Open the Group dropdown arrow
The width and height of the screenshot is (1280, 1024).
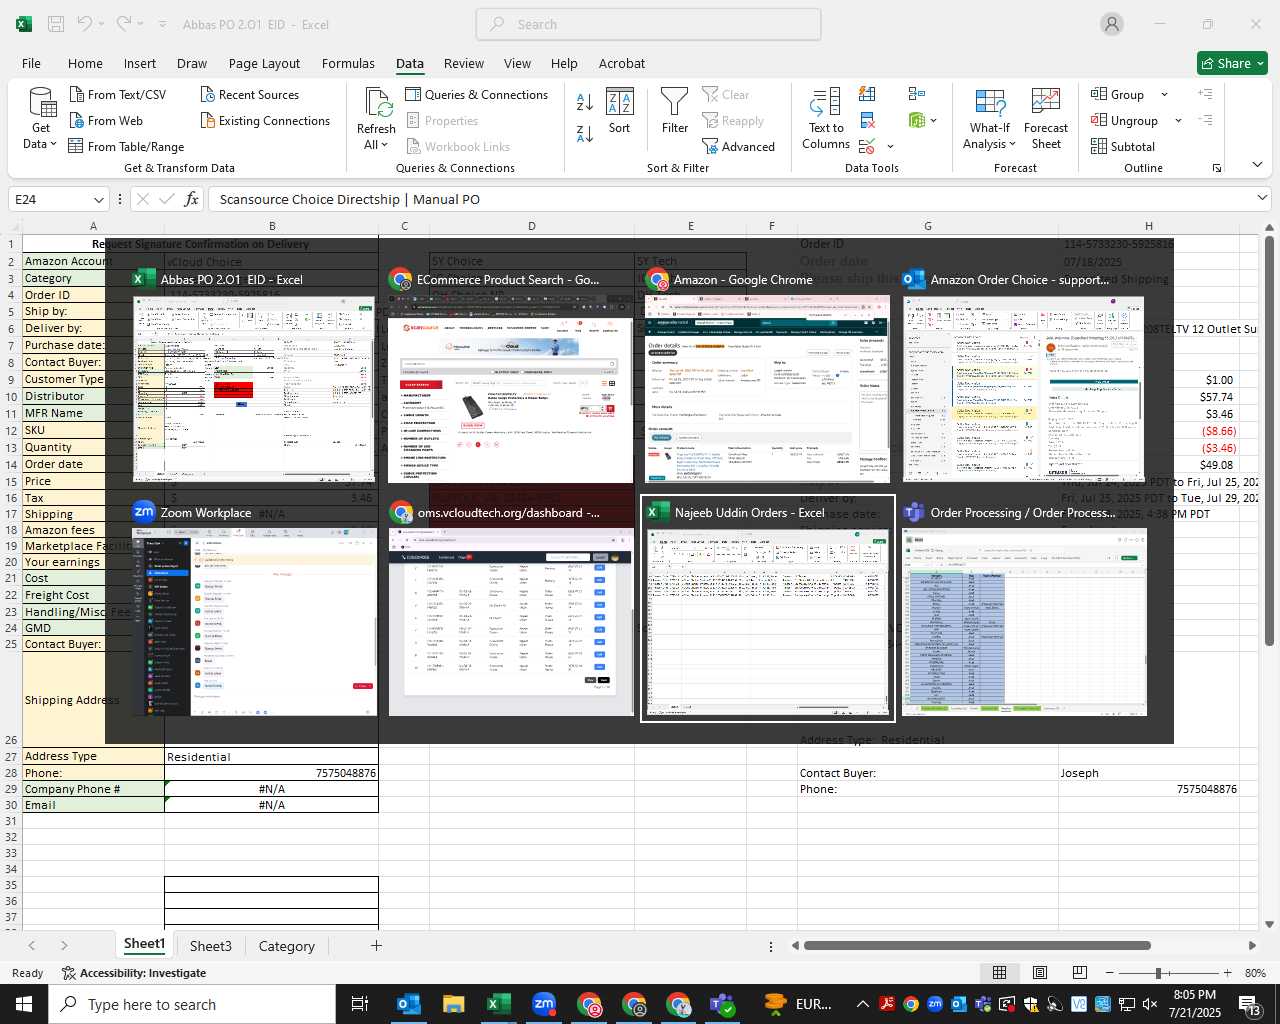point(1164,94)
